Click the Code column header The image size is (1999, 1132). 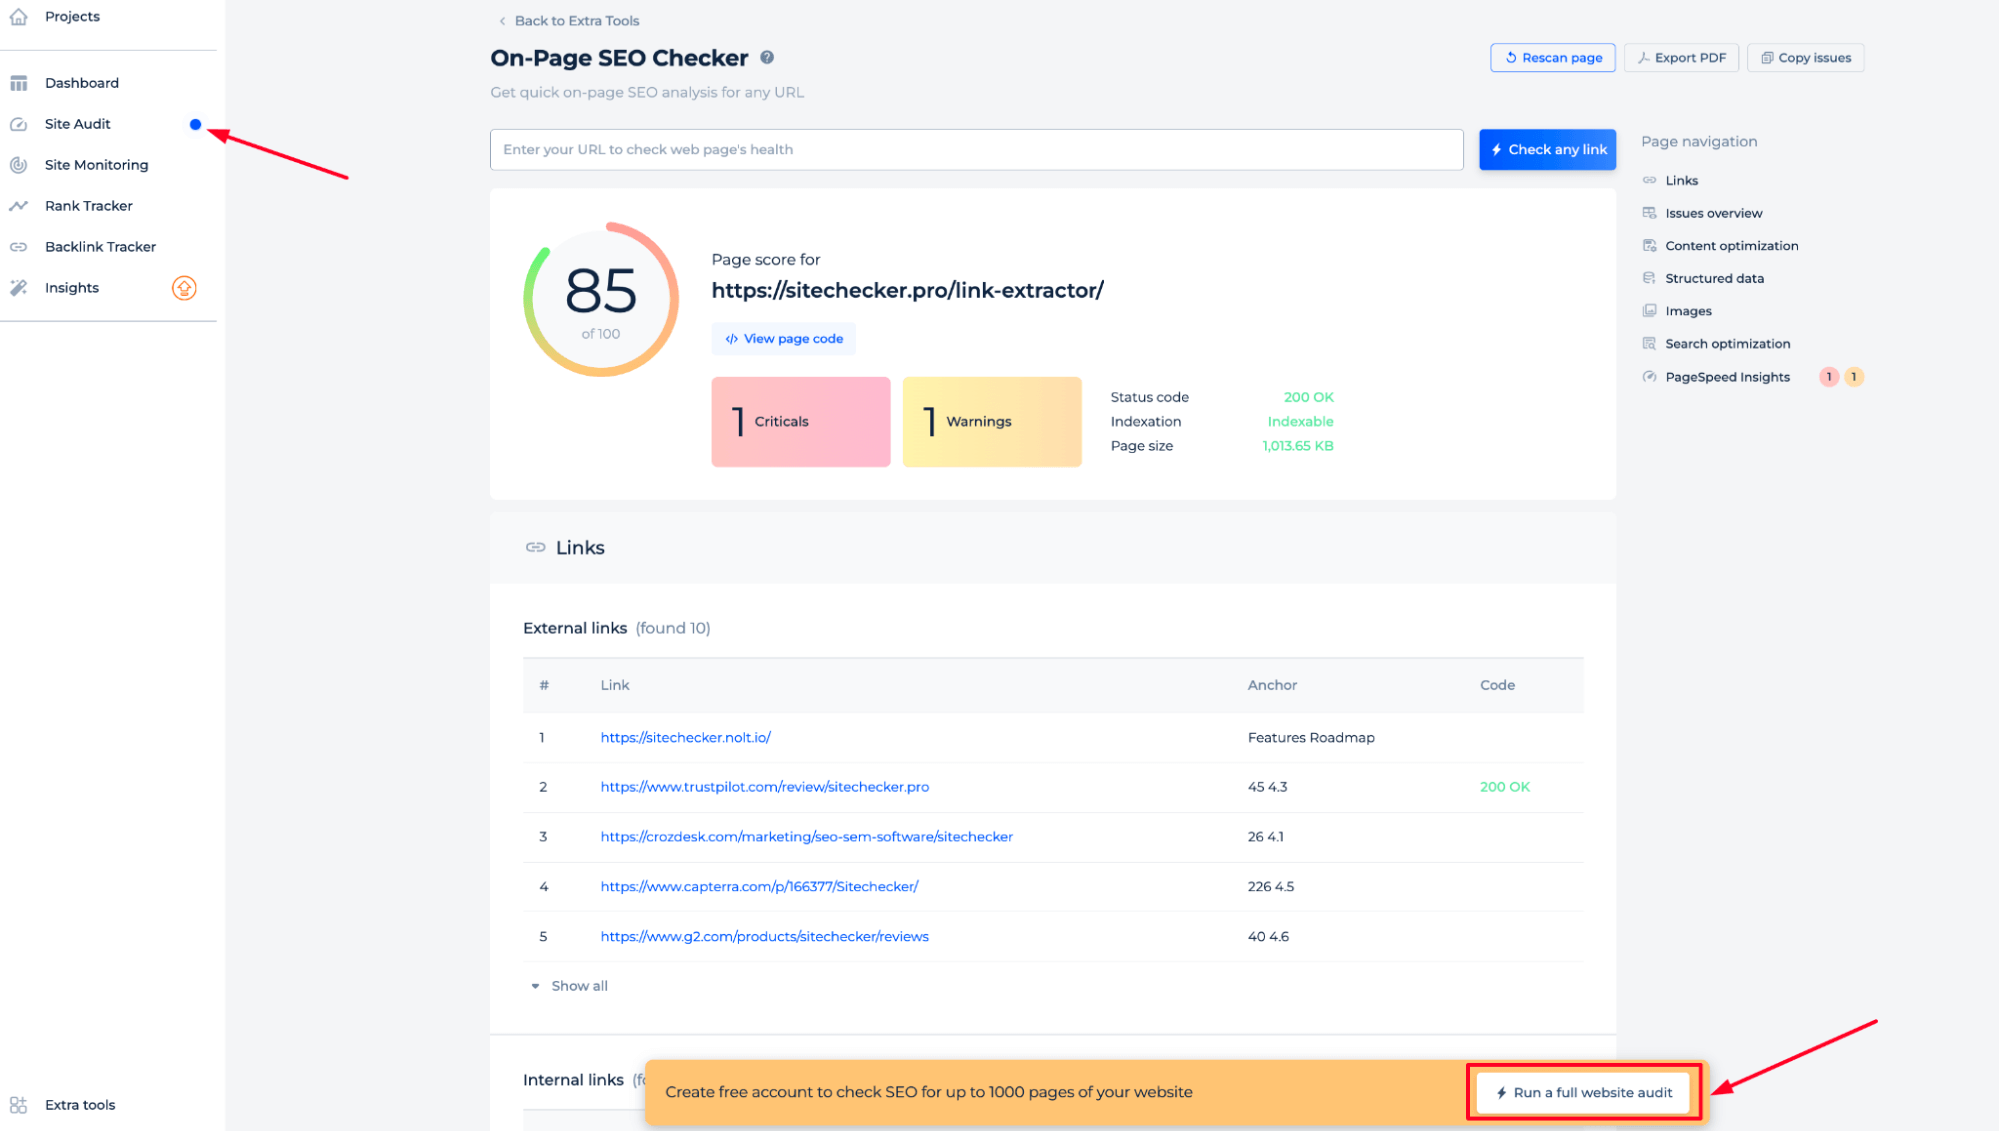point(1497,685)
